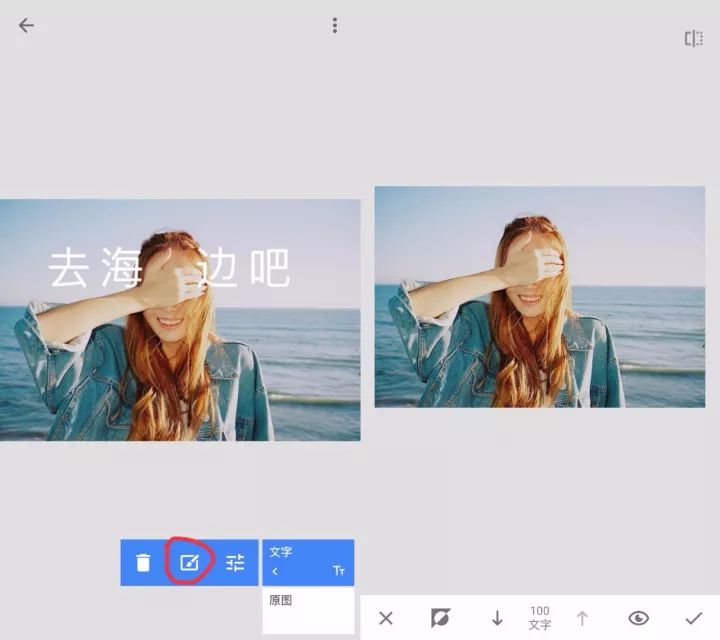
Task: Tap the 100 文字 brush value
Action: [540, 618]
